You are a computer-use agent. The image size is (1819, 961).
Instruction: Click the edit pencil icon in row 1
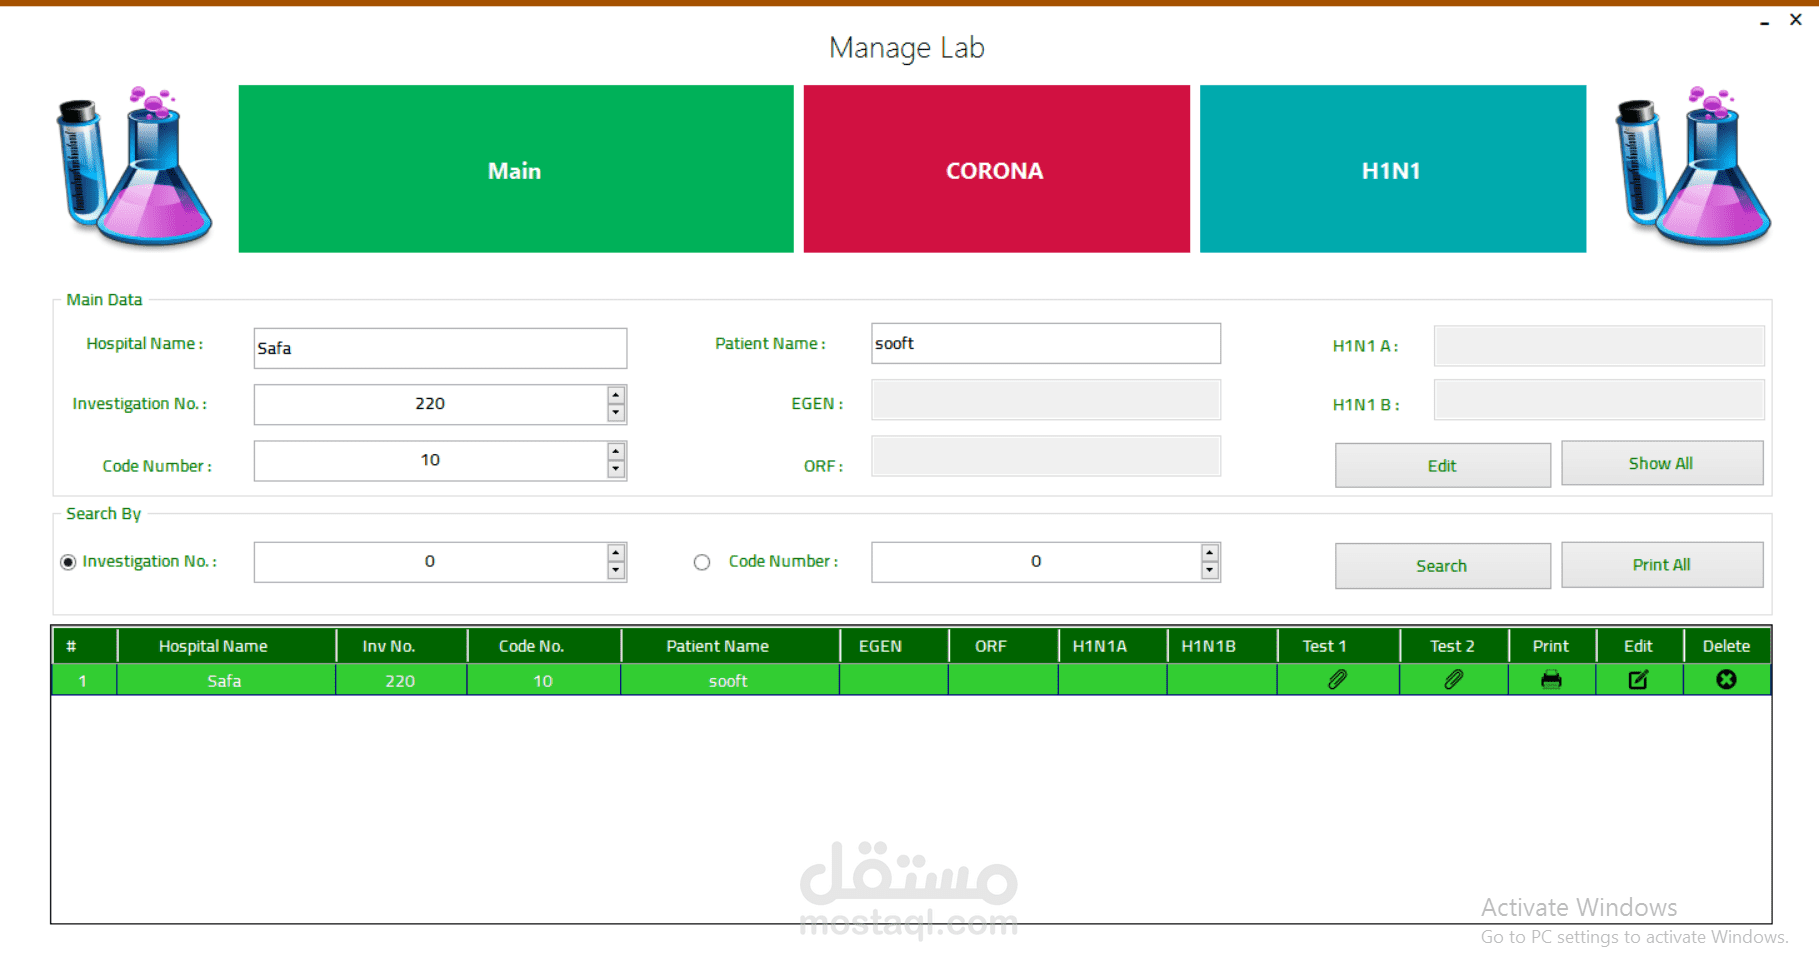pos(1638,680)
